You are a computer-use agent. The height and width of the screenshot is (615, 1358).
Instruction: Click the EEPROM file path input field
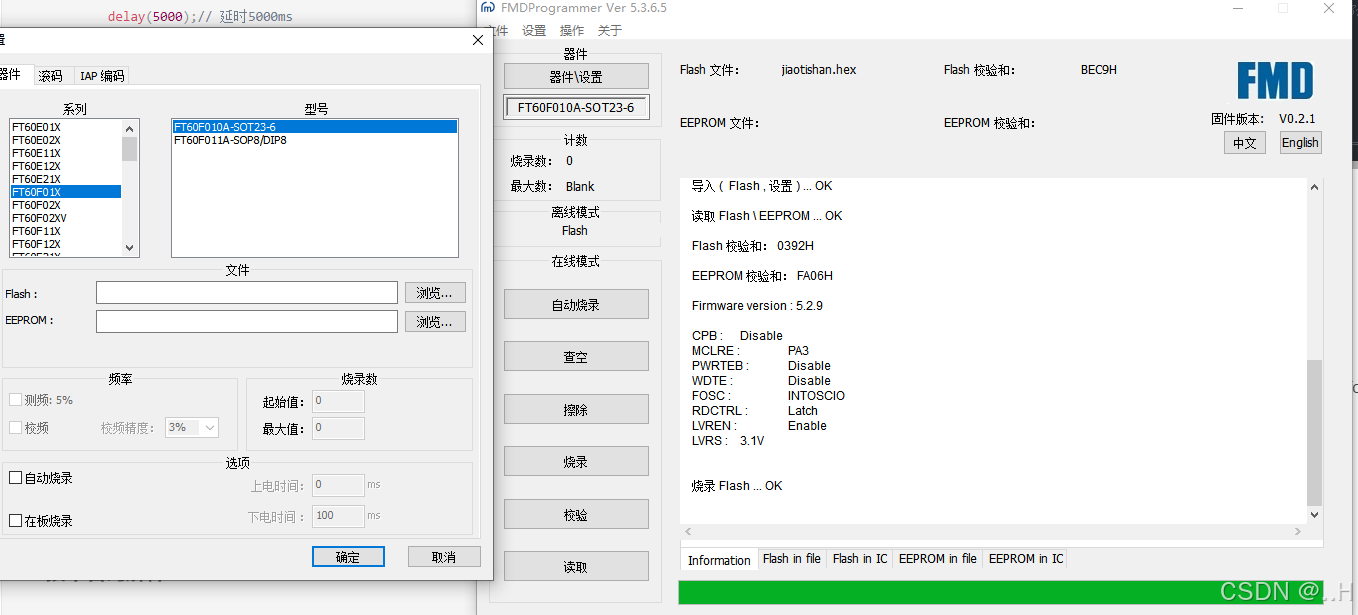tap(247, 321)
